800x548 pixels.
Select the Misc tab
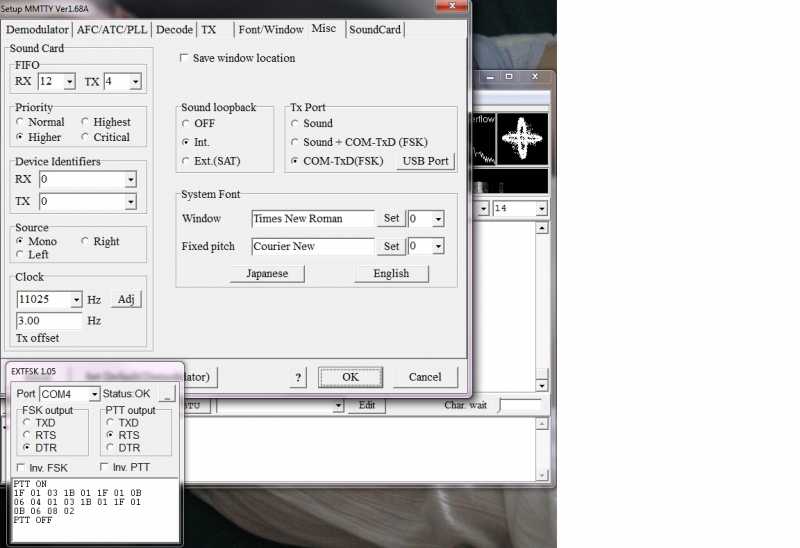pyautogui.click(x=324, y=29)
